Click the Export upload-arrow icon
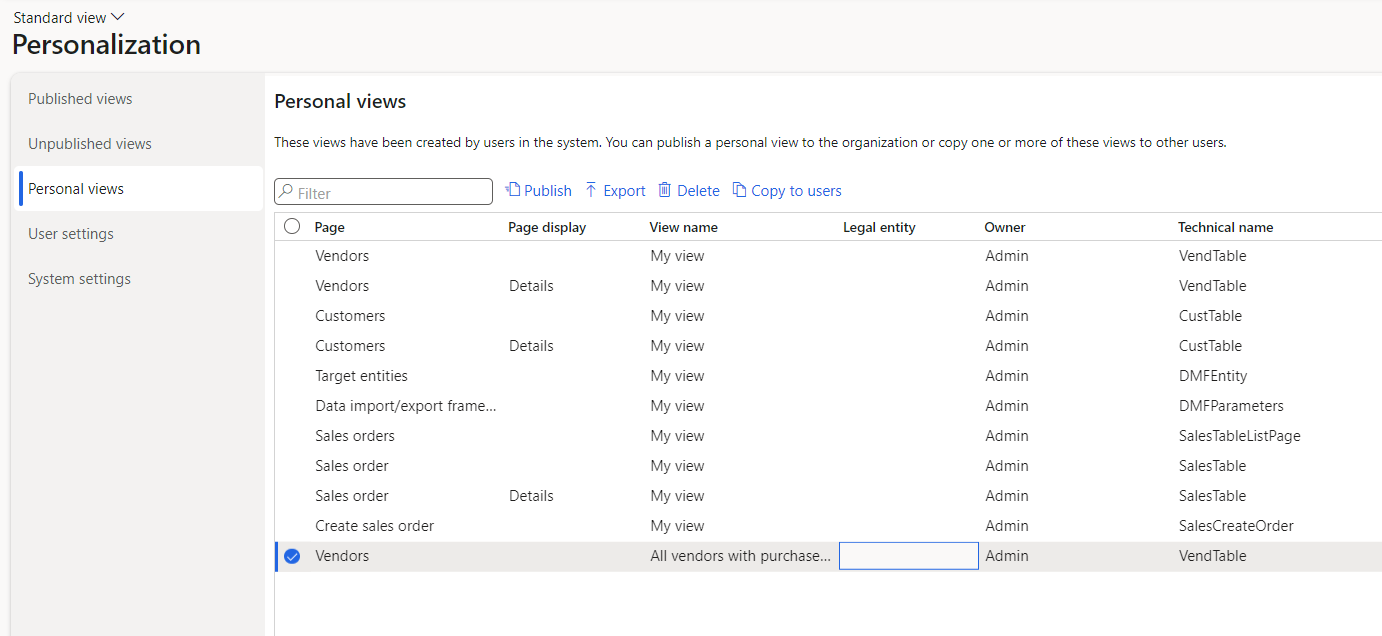Image resolution: width=1382 pixels, height=636 pixels. point(593,190)
